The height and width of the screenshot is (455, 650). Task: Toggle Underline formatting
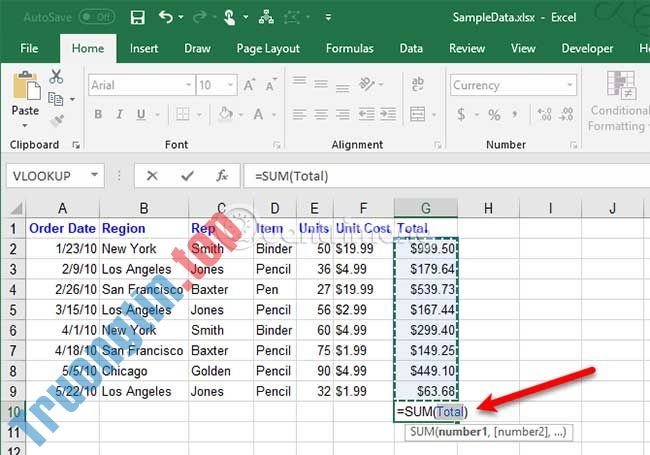click(x=141, y=114)
